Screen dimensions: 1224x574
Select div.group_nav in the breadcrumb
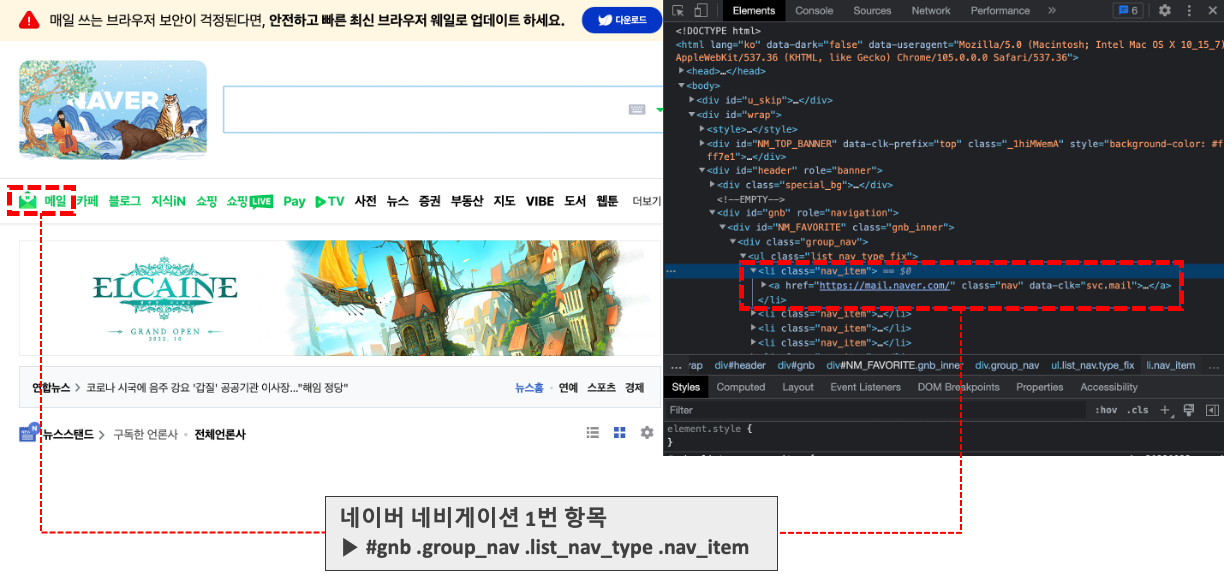click(x=1007, y=365)
